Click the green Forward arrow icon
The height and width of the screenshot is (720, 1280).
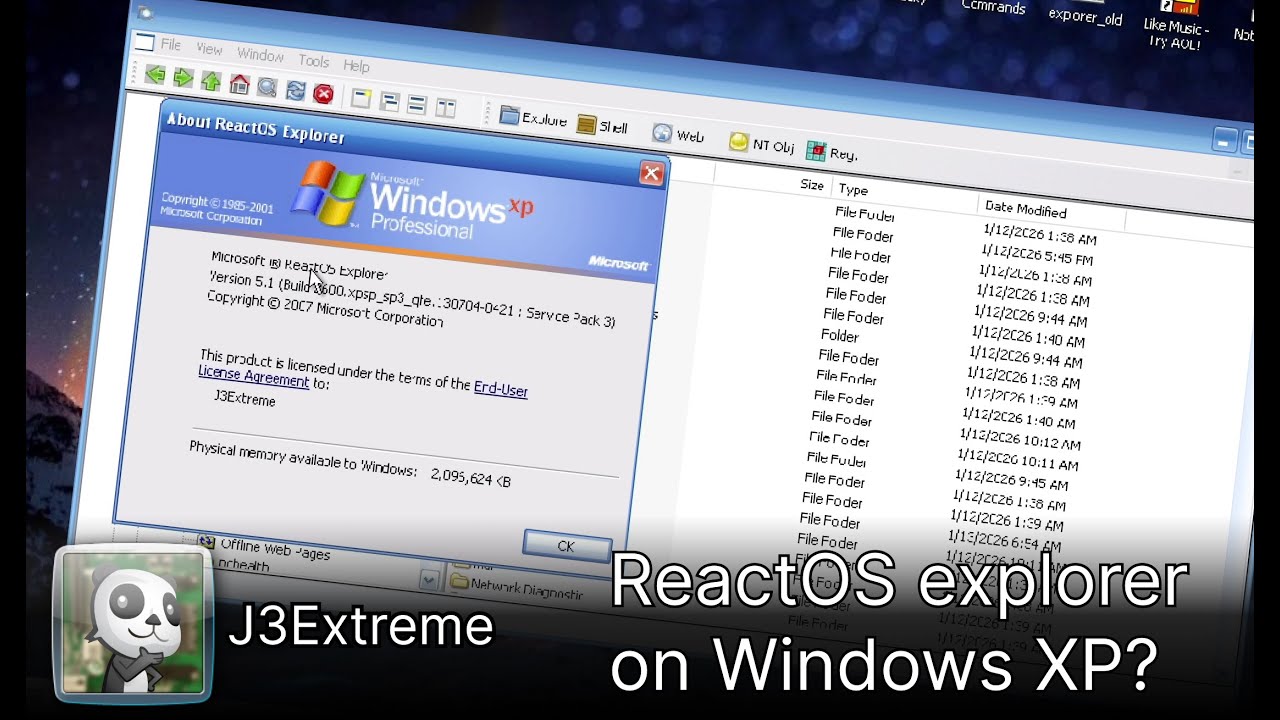pyautogui.click(x=183, y=77)
